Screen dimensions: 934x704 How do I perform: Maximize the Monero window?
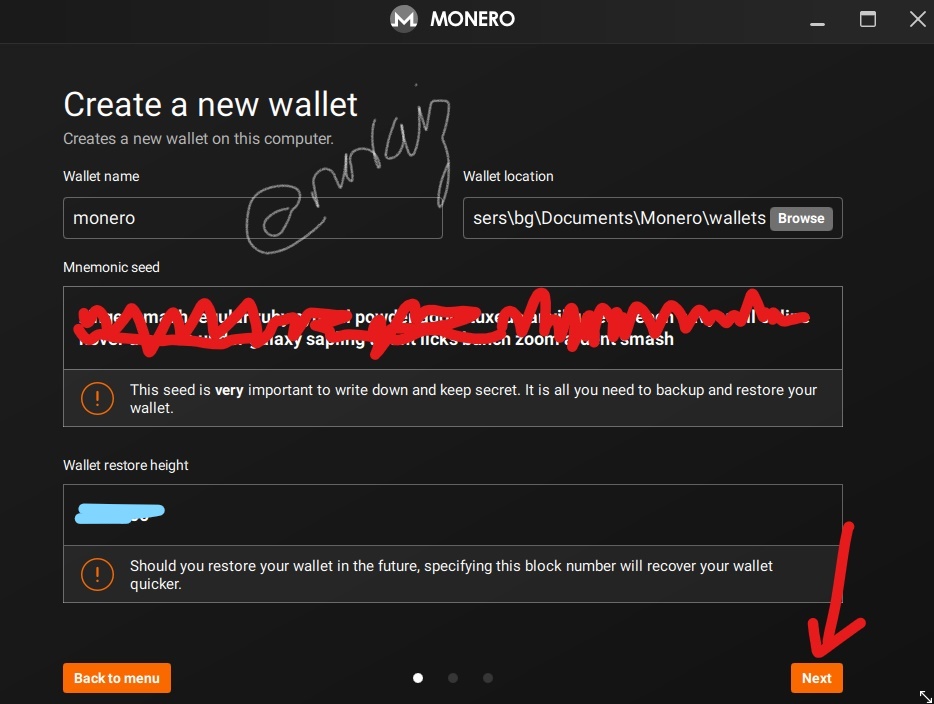(867, 20)
